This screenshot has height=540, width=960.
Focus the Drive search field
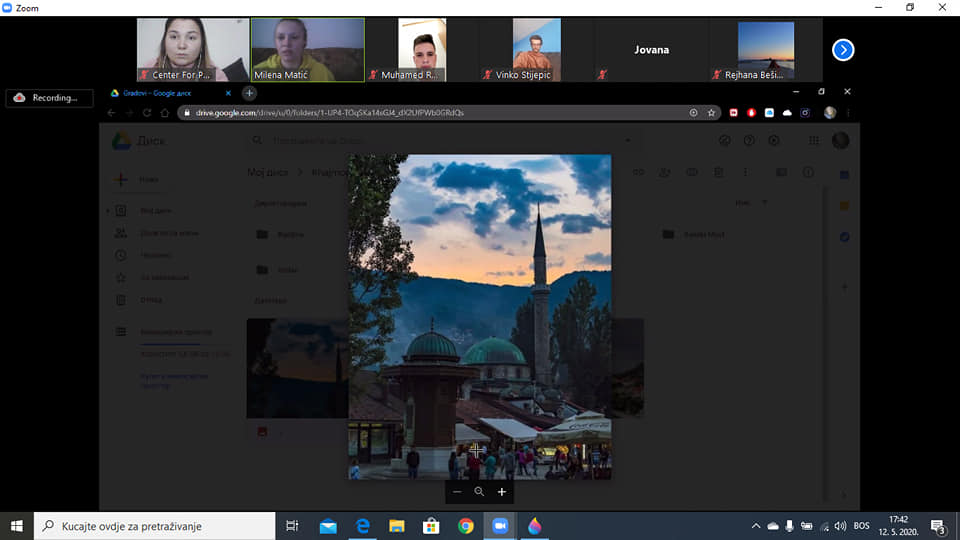[447, 141]
